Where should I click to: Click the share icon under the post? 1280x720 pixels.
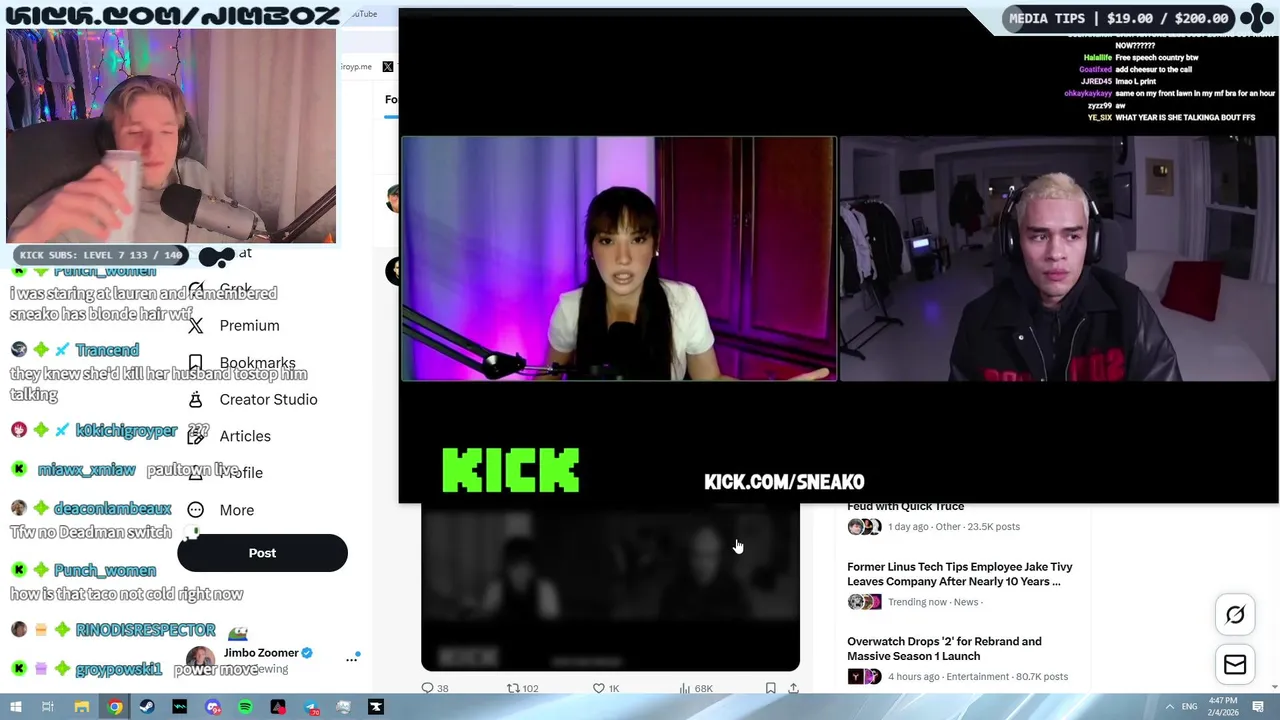coord(793,688)
